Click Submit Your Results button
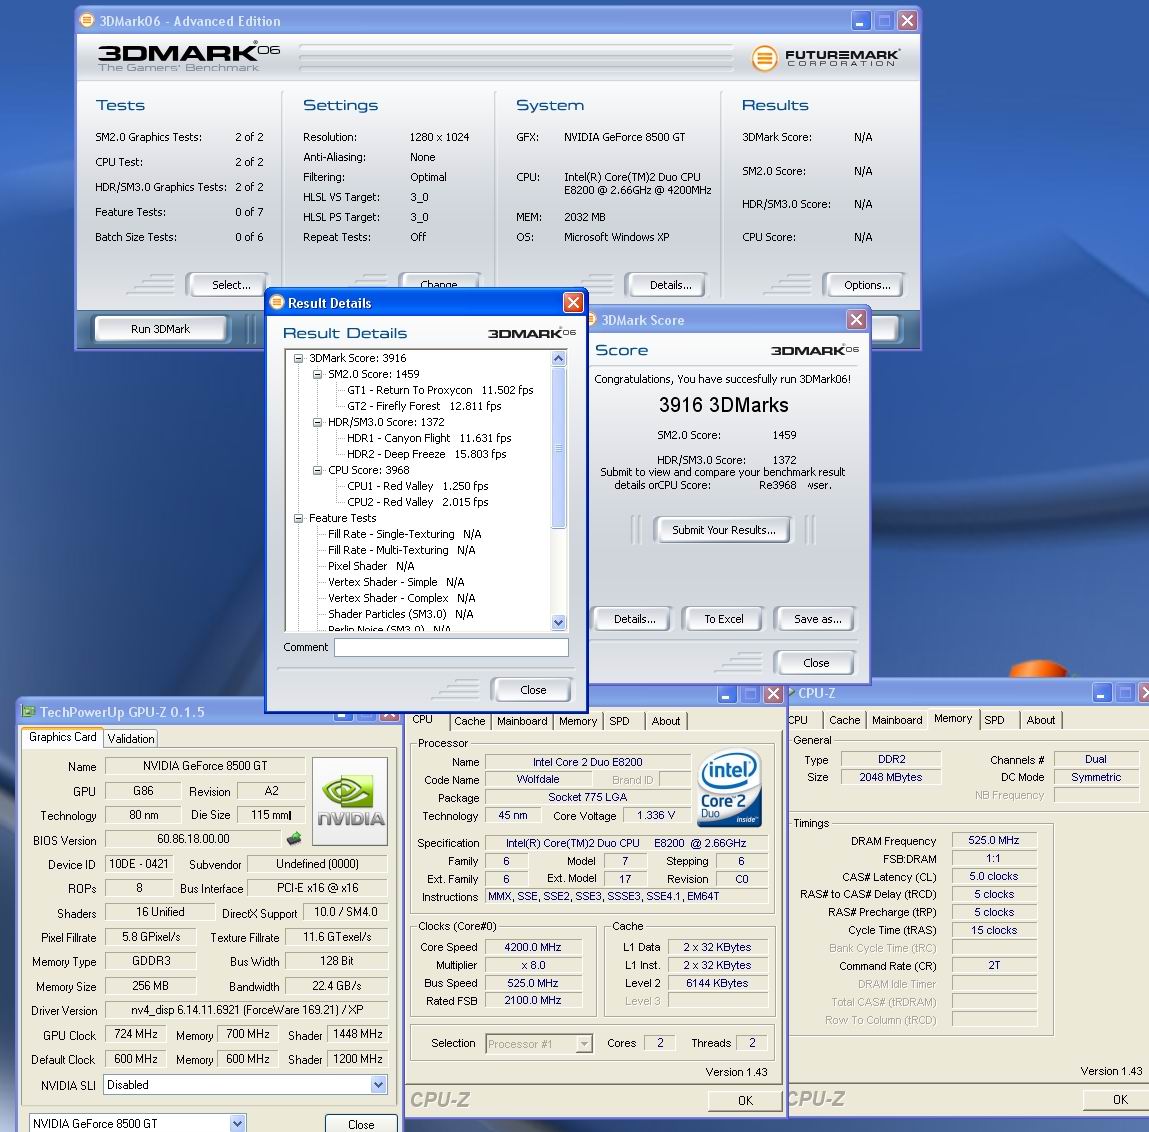The width and height of the screenshot is (1149, 1132). click(x=723, y=530)
